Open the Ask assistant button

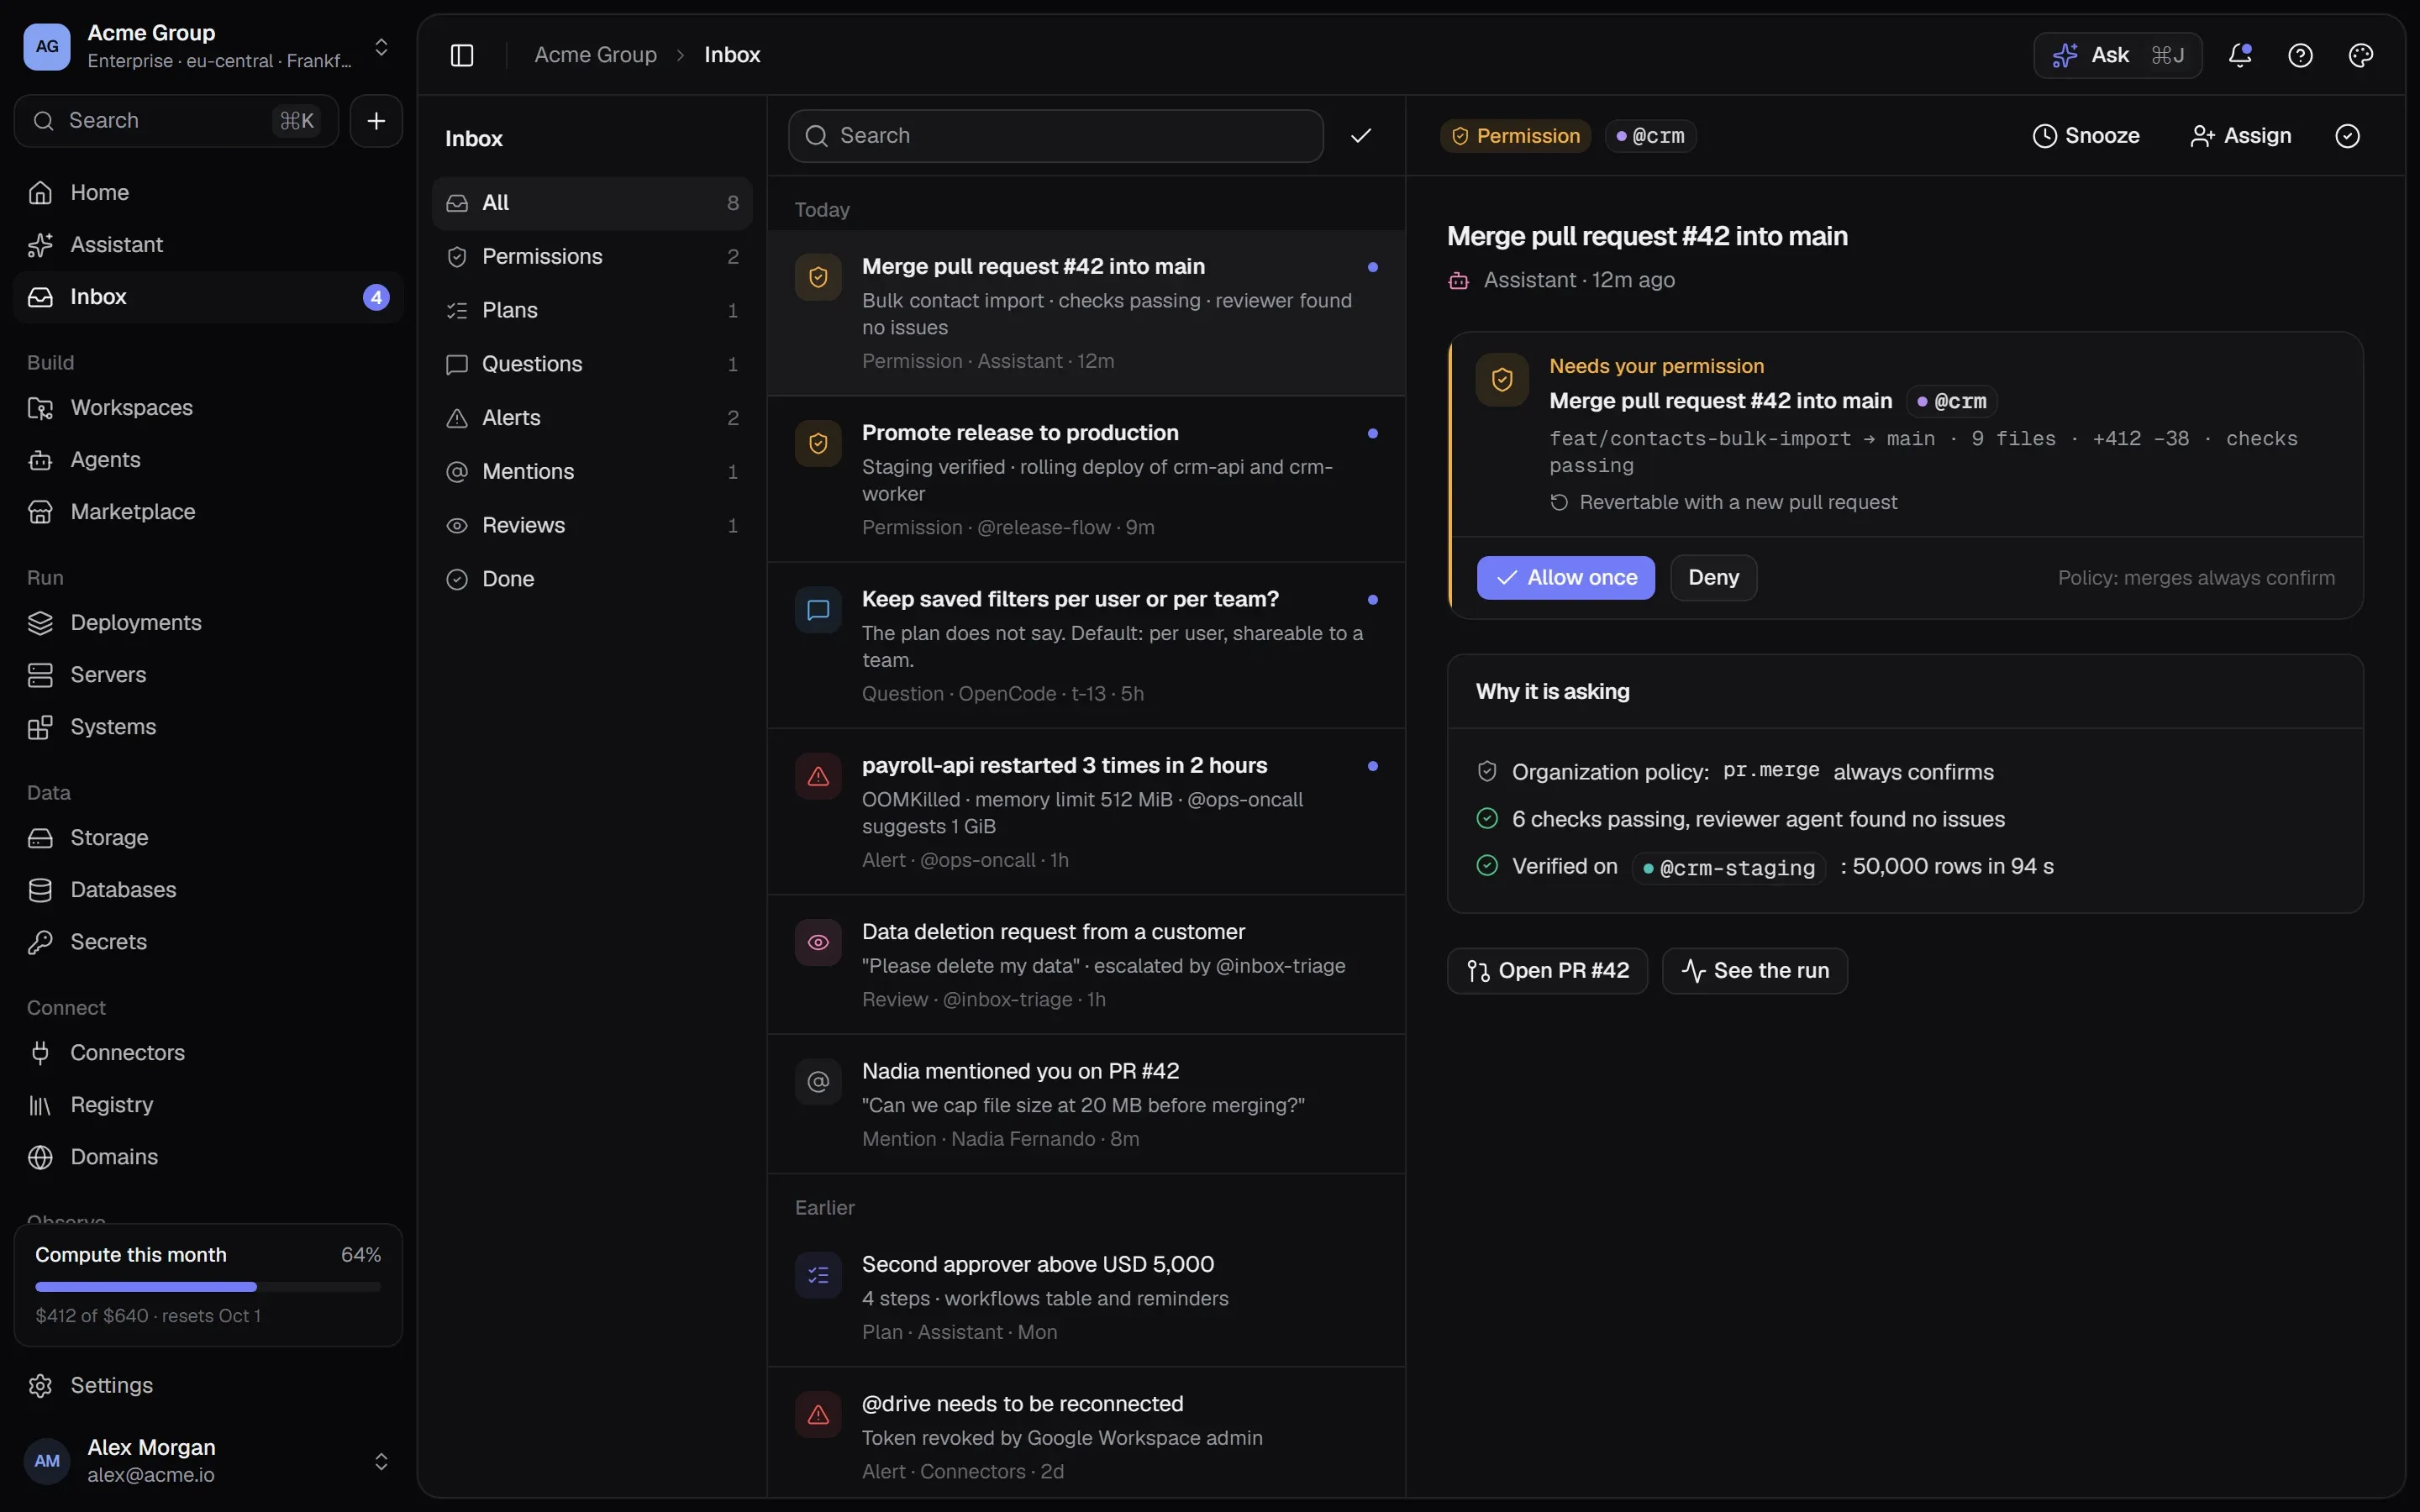pos(2117,55)
